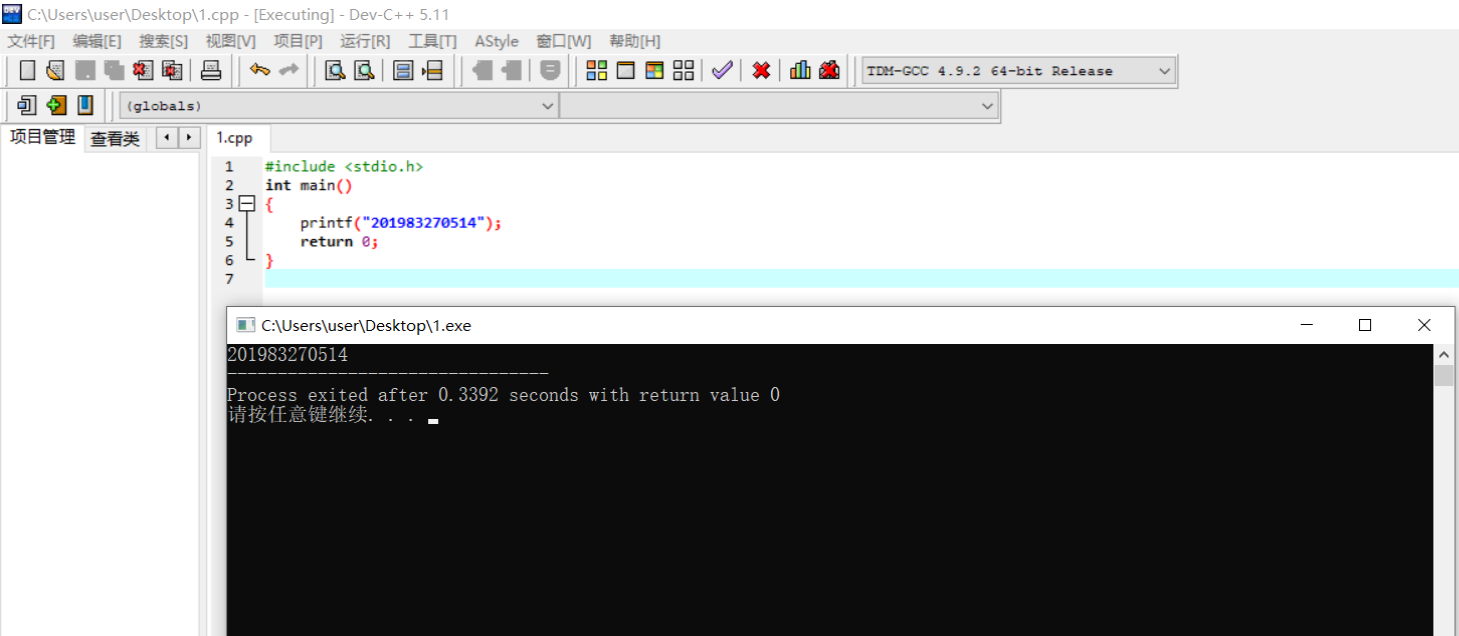Click the int main() code line

click(x=309, y=185)
